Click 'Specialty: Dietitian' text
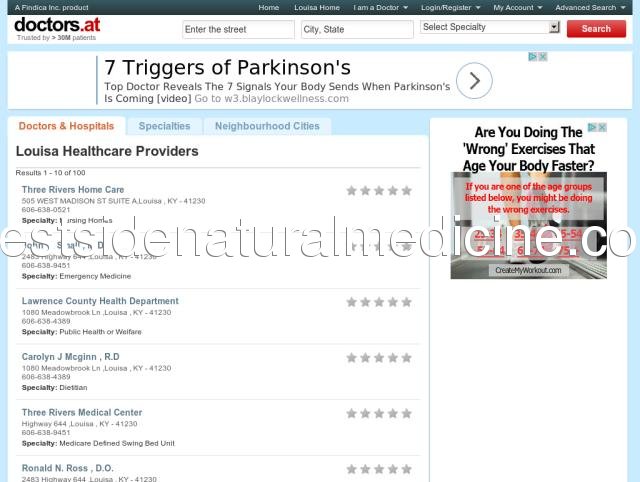The width and height of the screenshot is (640, 482). pyautogui.click(x=54, y=388)
